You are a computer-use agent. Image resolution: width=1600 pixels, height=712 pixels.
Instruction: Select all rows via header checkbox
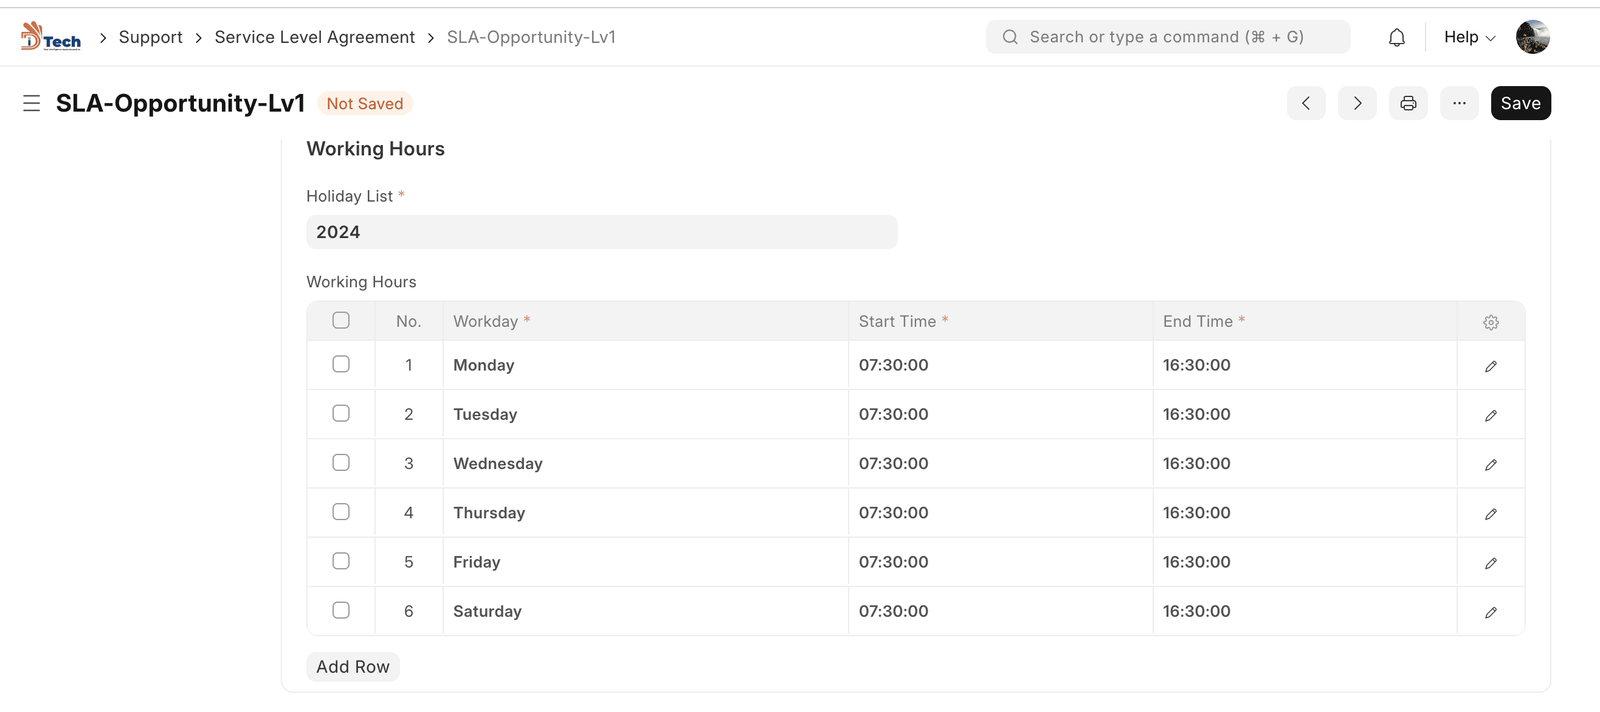341,320
